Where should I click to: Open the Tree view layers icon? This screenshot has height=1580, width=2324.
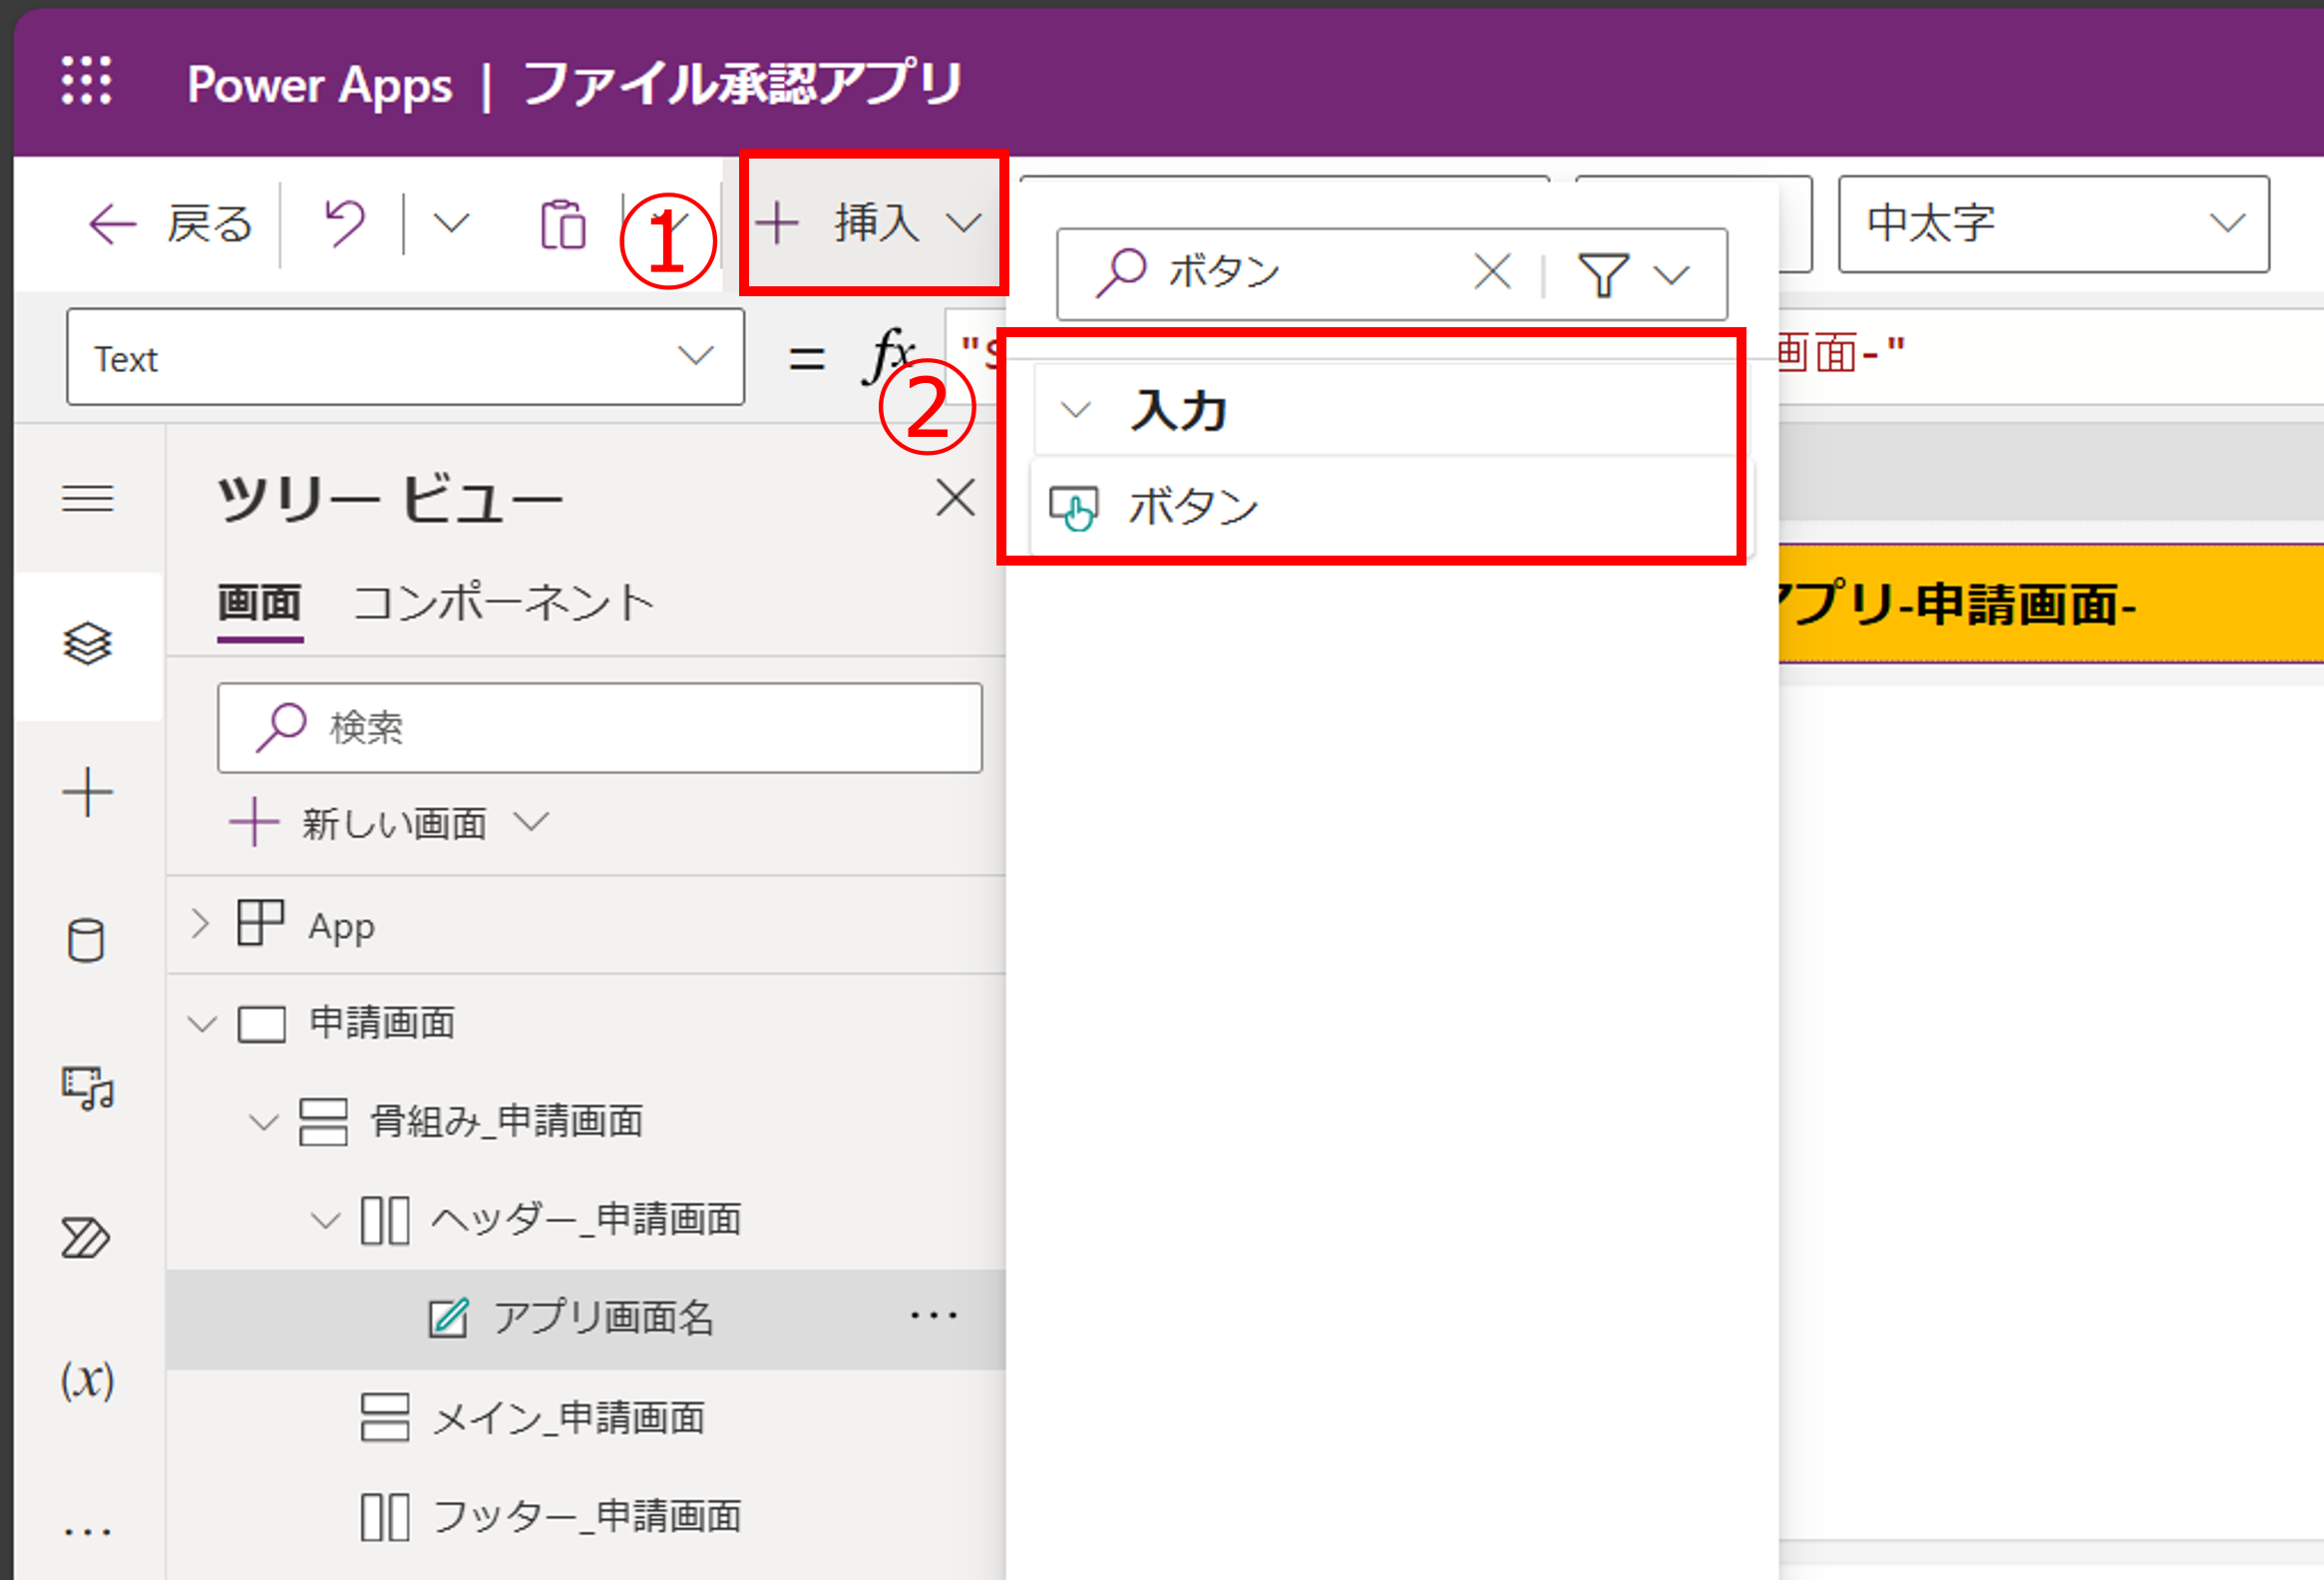click(88, 644)
